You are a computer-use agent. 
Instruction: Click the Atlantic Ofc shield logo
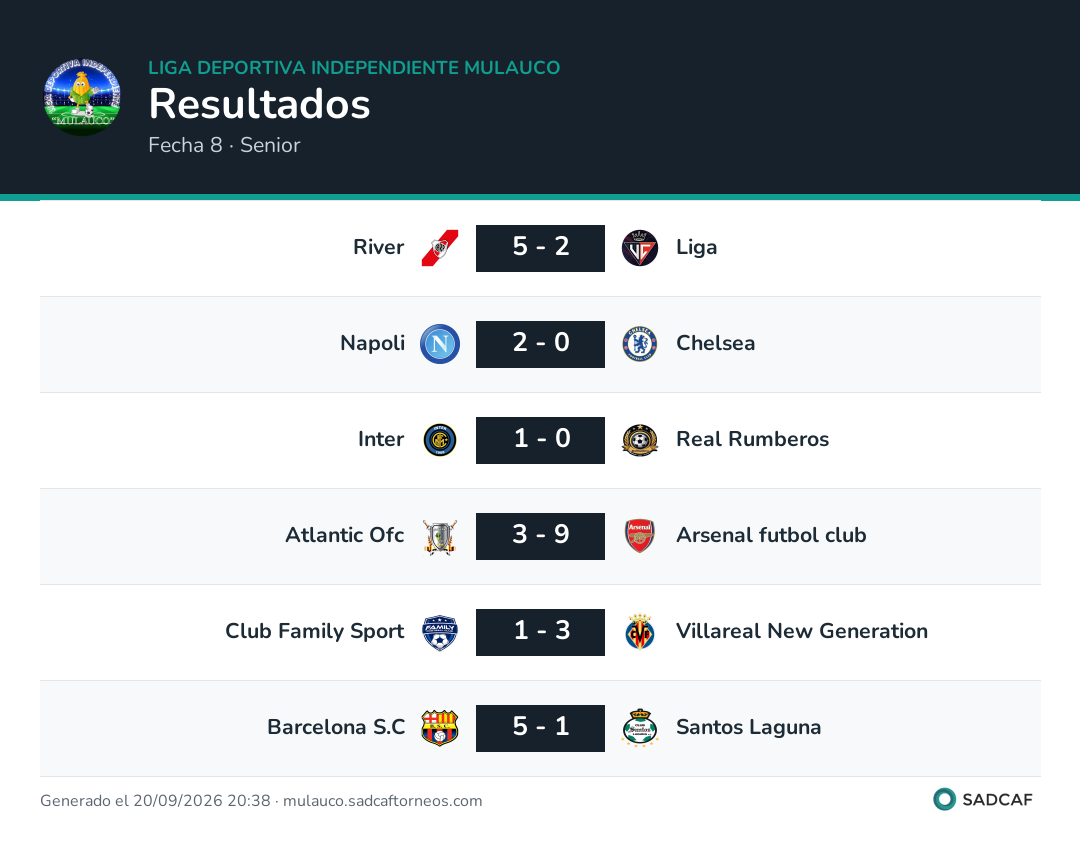click(439, 537)
